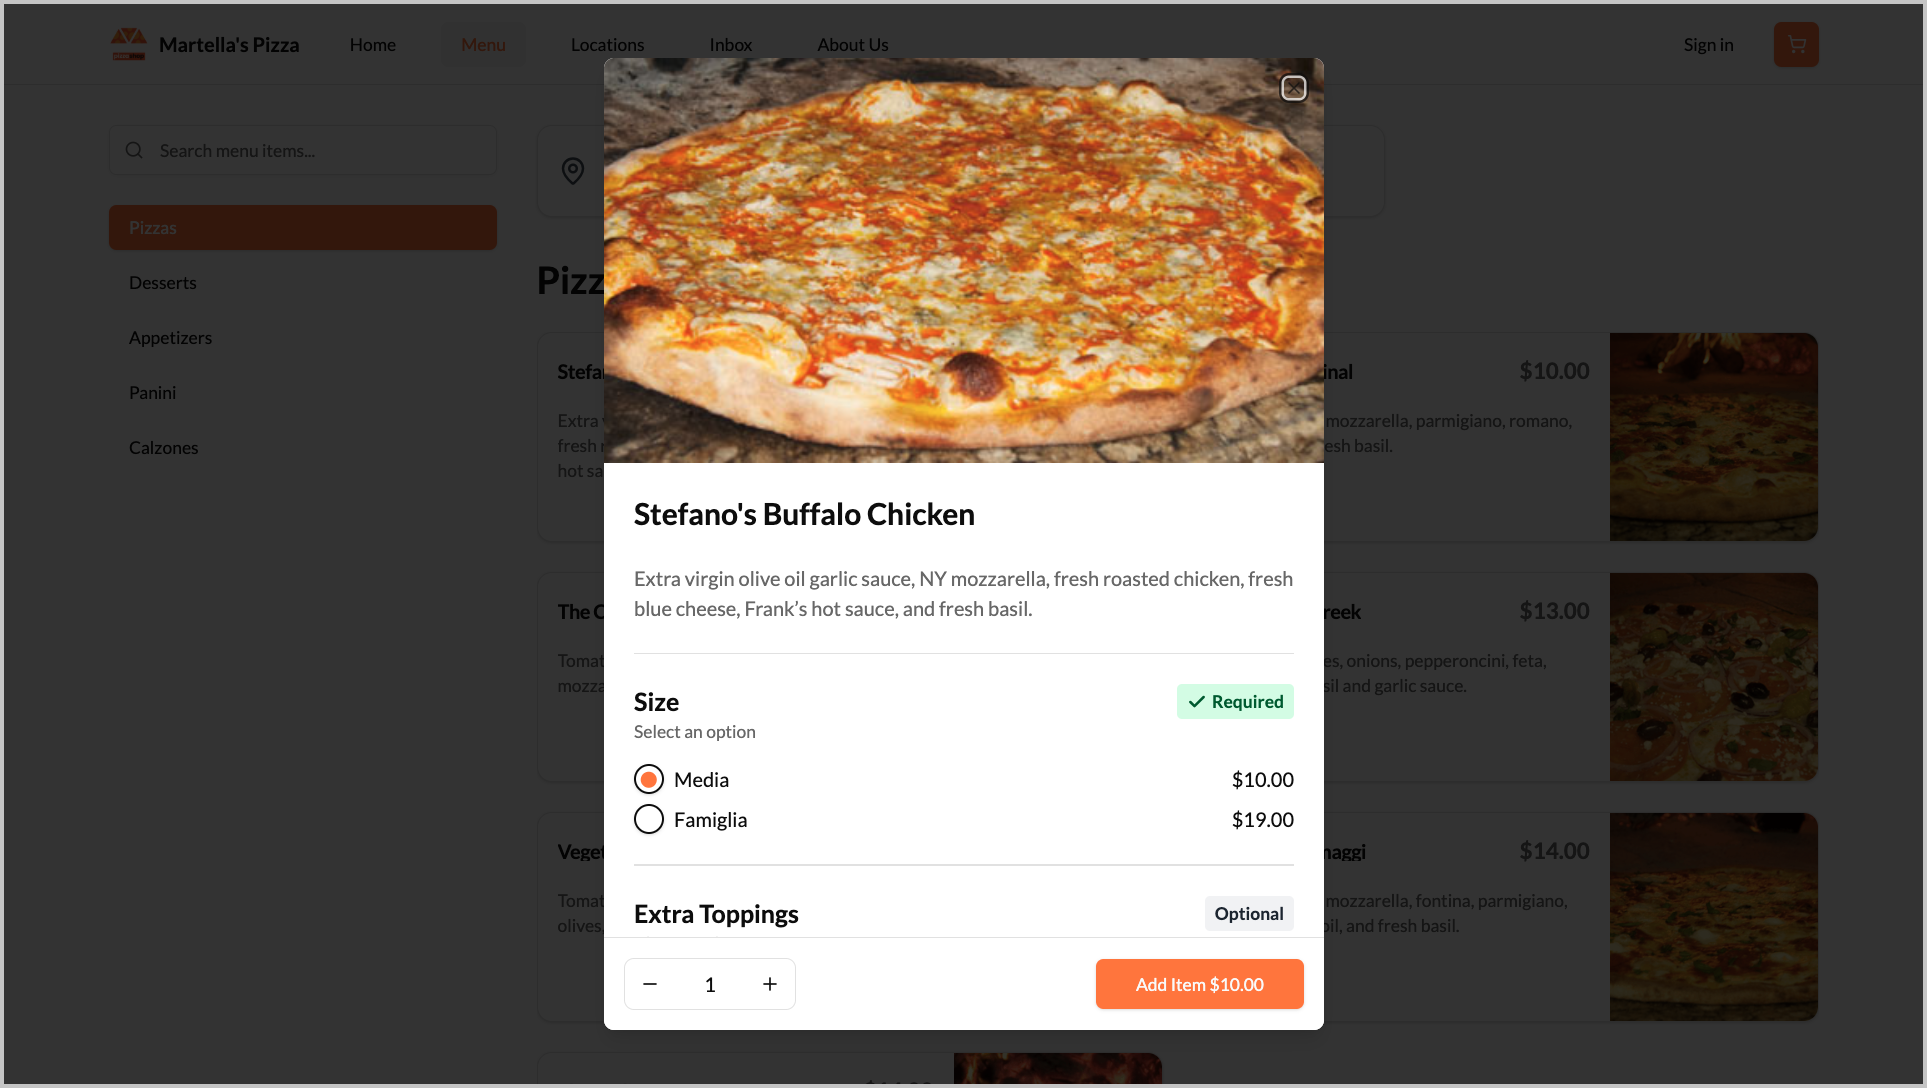Switch to the Calzones category
Image resolution: width=1927 pixels, height=1088 pixels.
pyautogui.click(x=163, y=448)
